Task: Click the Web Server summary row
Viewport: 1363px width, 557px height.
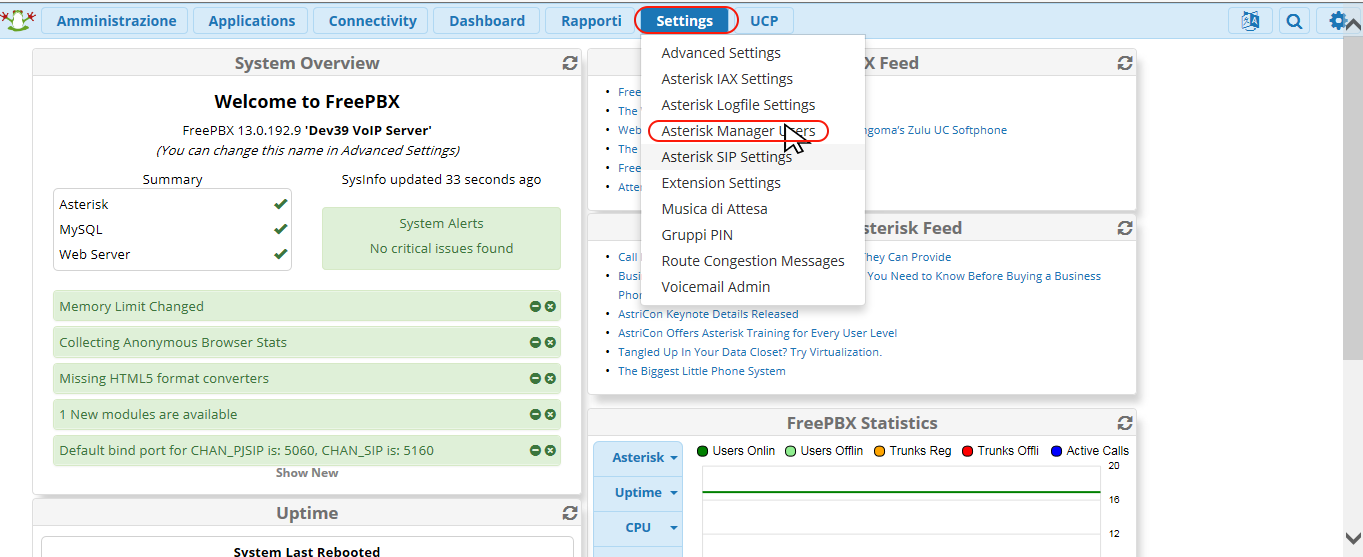Action: (x=172, y=254)
